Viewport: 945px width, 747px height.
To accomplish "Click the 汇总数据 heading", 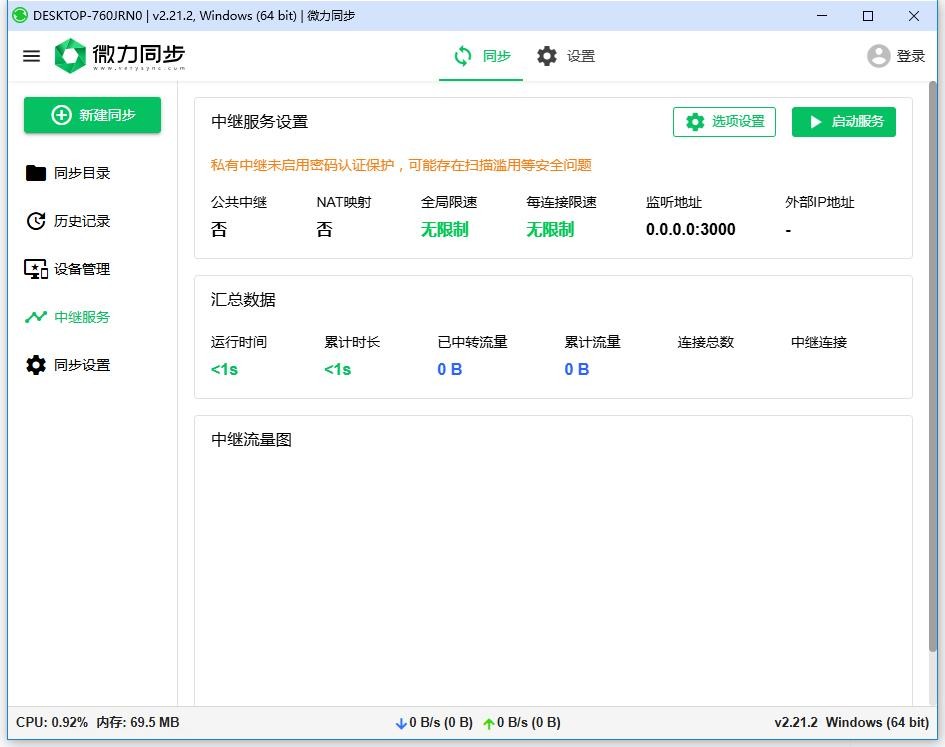I will 243,300.
